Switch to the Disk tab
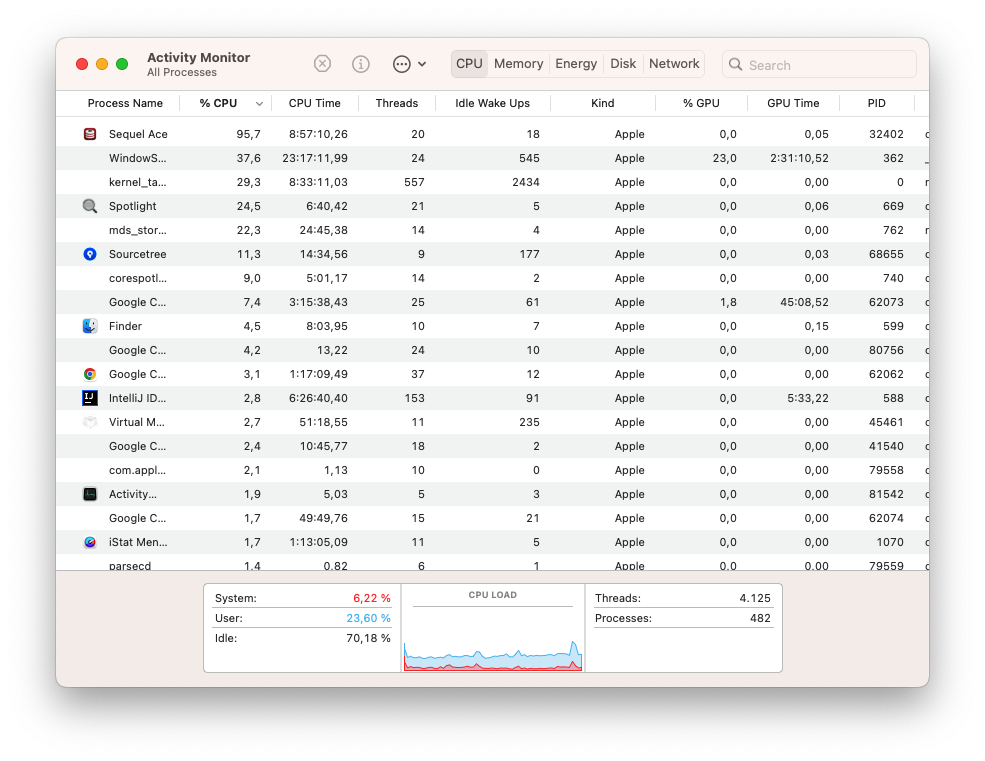Image resolution: width=985 pixels, height=761 pixels. click(x=622, y=63)
